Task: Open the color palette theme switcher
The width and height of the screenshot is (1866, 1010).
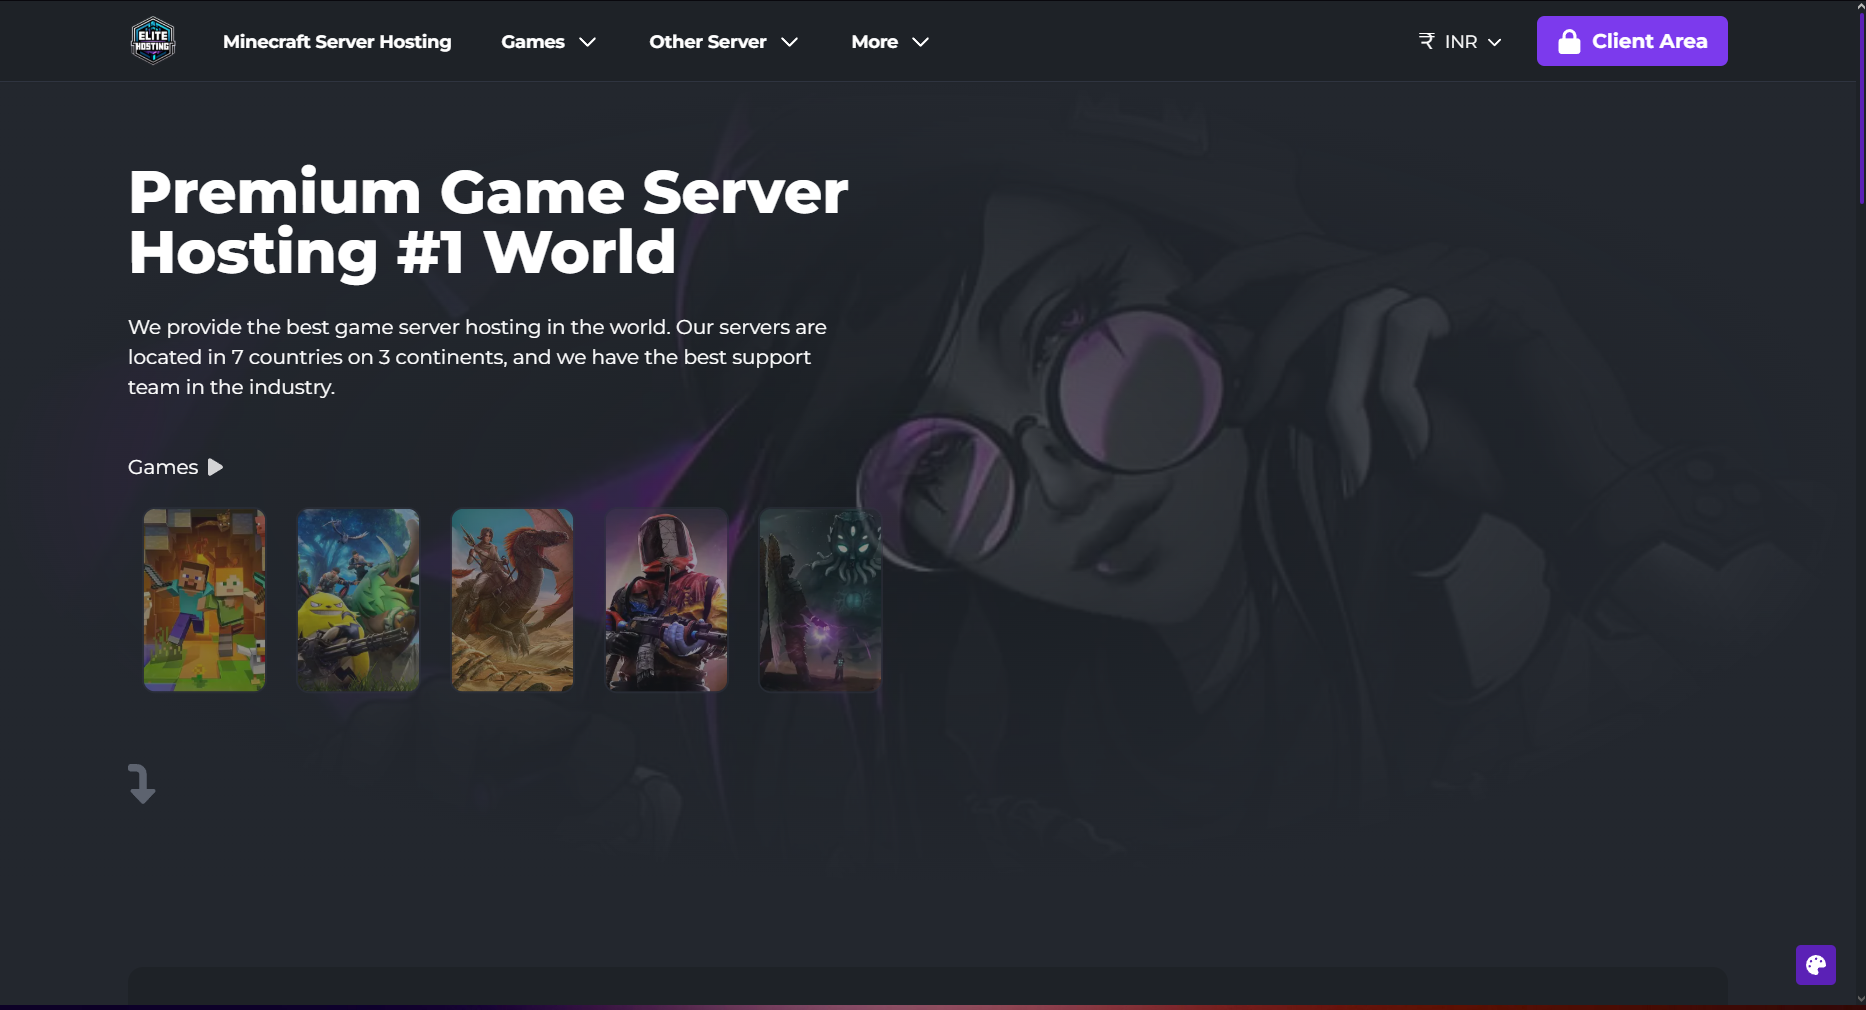Action: point(1815,965)
